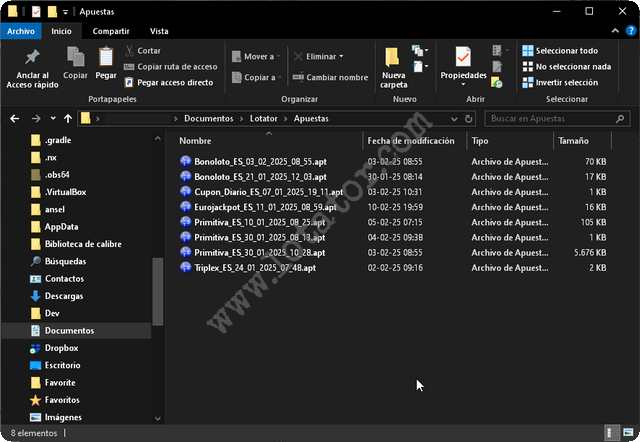Click the Copiar icon in the ribbon
The height and width of the screenshot is (442, 640).
point(75,60)
